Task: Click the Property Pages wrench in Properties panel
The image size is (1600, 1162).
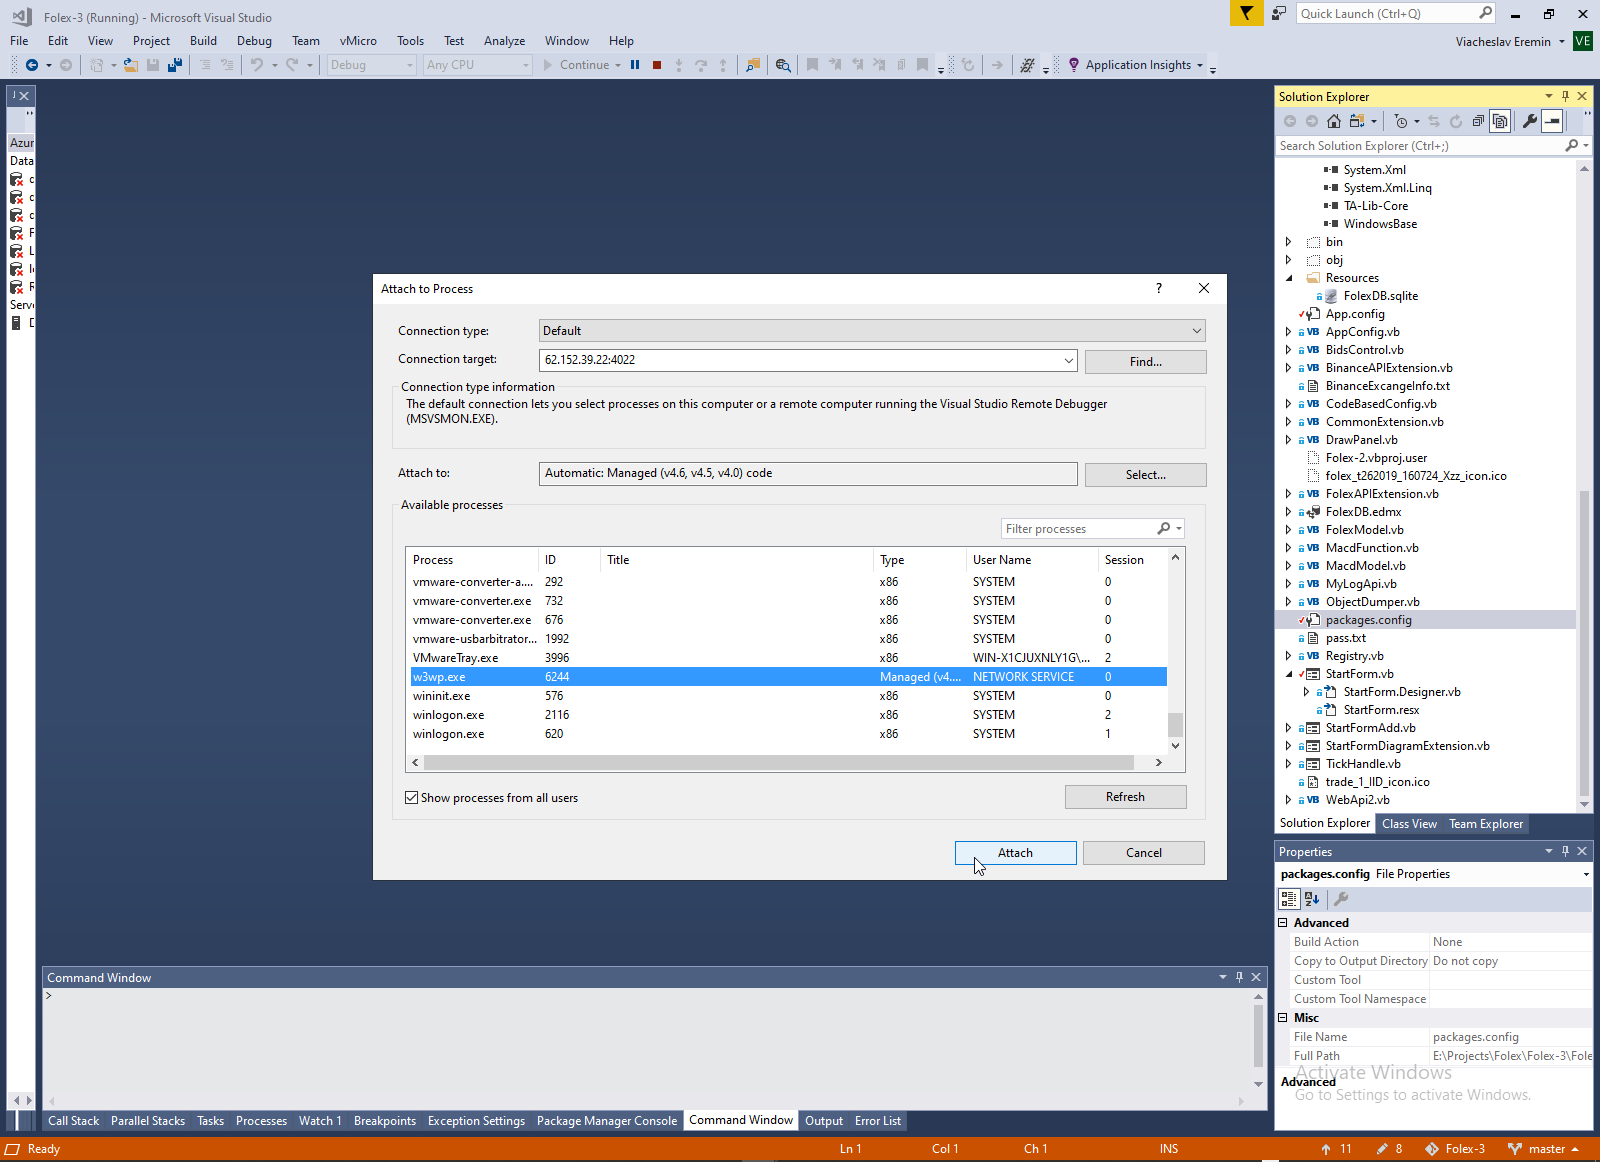Action: [x=1341, y=899]
